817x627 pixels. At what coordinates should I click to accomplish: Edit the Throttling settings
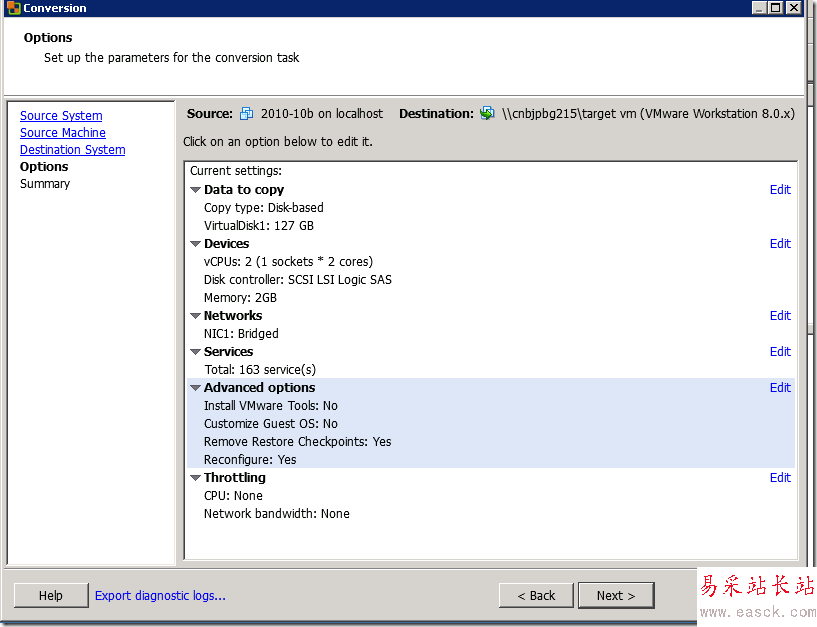(780, 478)
